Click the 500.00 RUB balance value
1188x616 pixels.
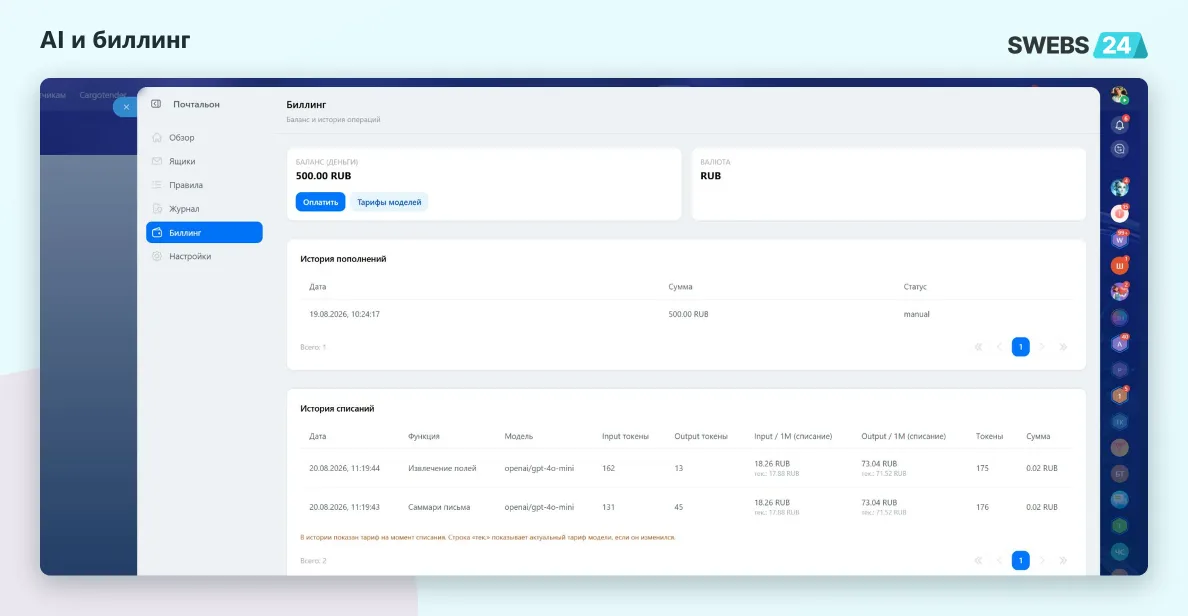(x=324, y=176)
